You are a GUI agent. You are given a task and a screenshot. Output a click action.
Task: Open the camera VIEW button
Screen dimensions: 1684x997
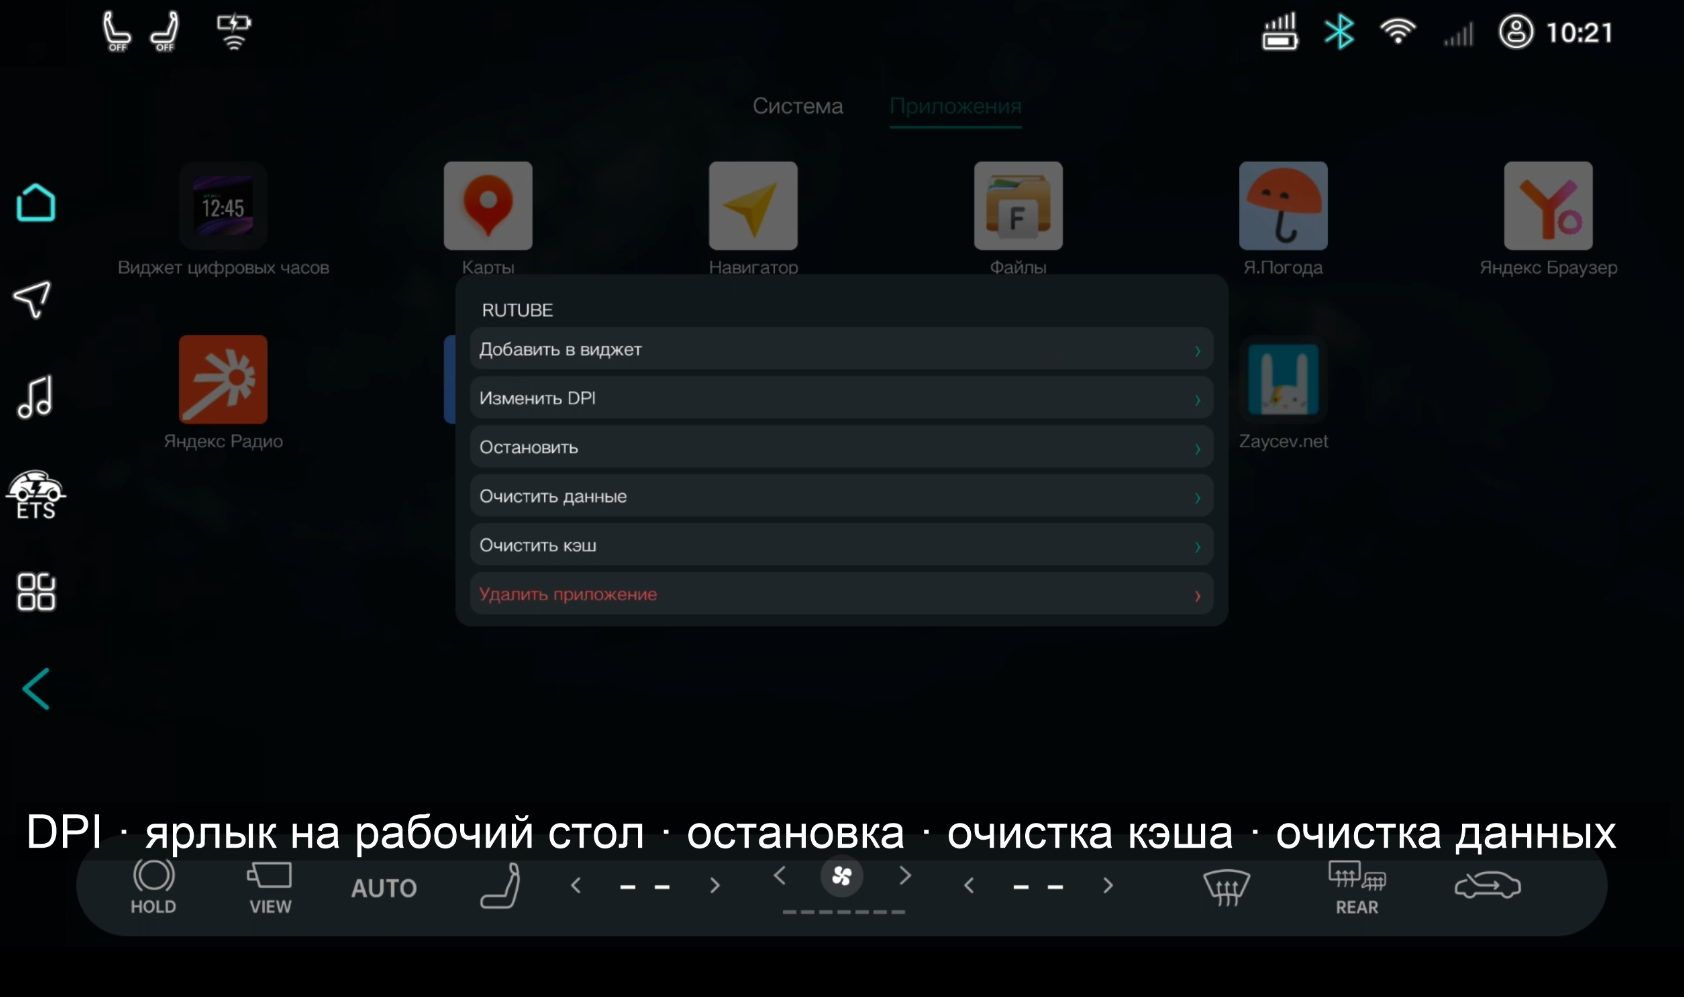[270, 887]
